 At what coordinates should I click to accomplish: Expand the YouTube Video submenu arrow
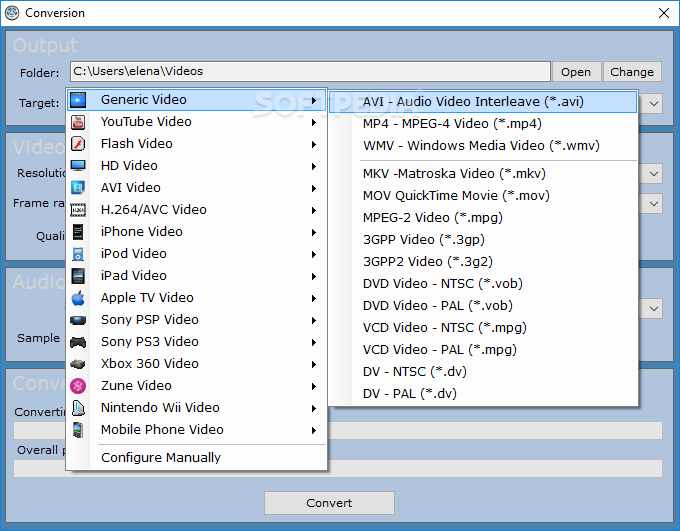point(314,123)
